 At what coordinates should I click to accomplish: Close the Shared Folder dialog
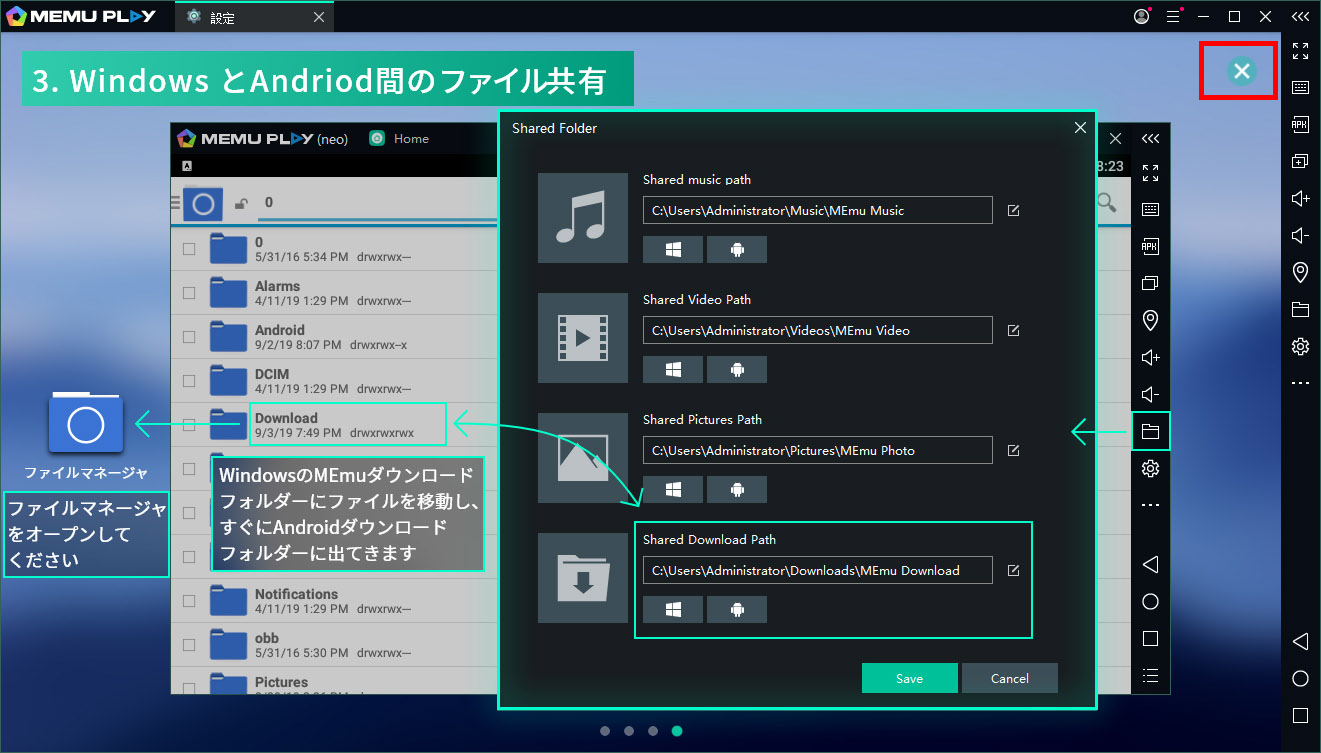1079,128
